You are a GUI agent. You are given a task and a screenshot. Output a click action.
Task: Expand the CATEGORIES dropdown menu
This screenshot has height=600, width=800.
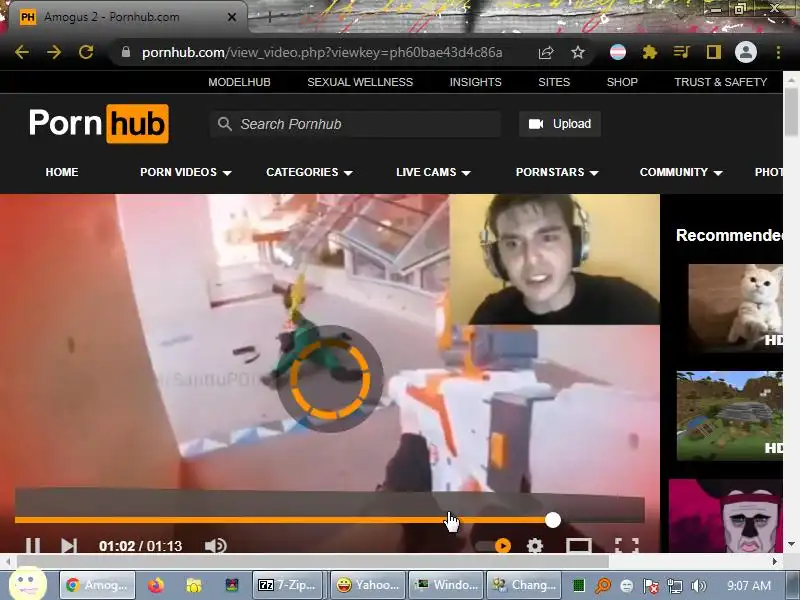(x=309, y=172)
